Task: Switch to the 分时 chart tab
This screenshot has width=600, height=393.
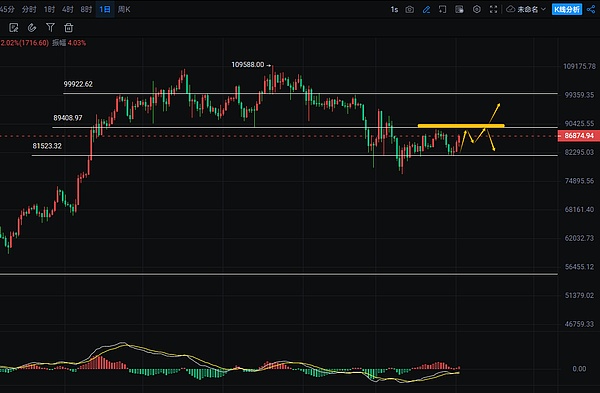Action: [x=29, y=9]
